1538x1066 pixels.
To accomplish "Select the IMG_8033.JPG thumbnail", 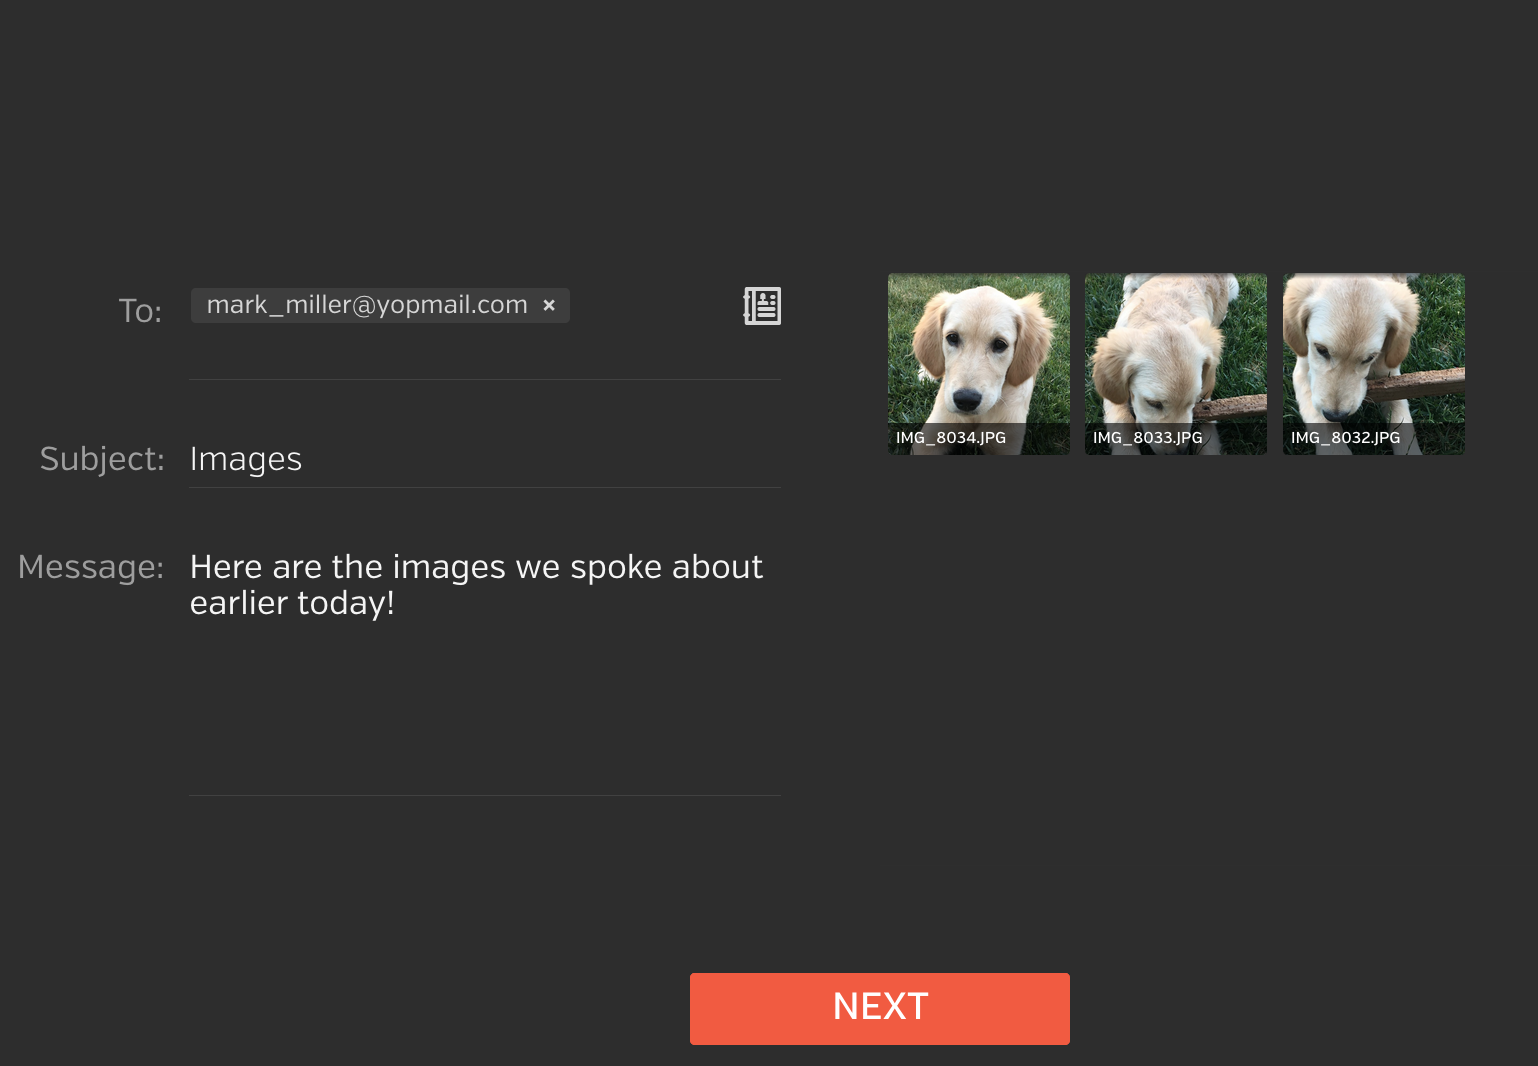I will (1176, 364).
